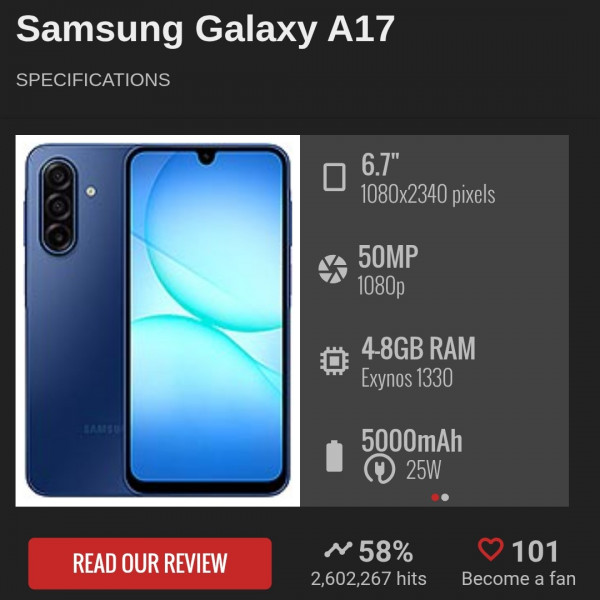Screen dimensions: 600x600
Task: Click the 2,602,267 hits counter
Action: [368, 579]
